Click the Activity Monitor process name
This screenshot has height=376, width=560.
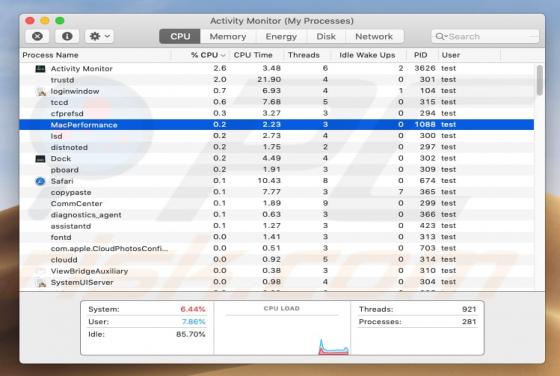(81, 69)
